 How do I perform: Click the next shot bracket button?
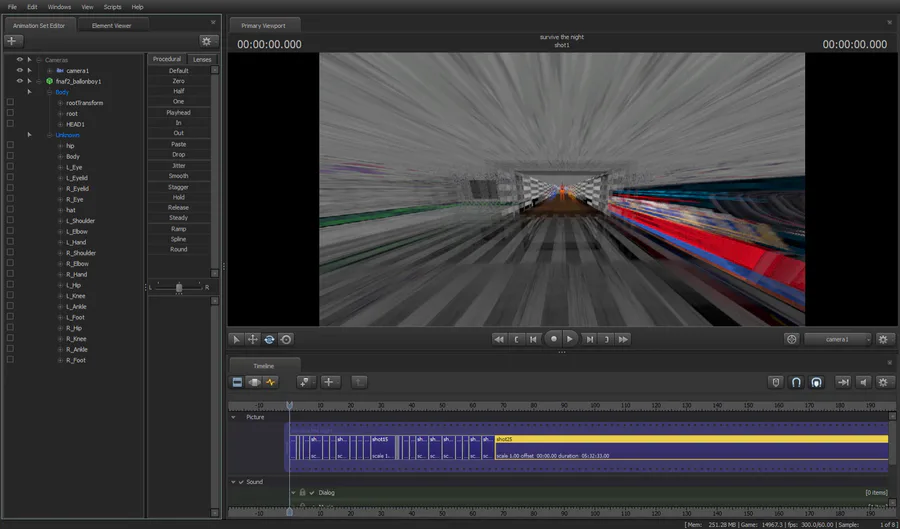click(x=607, y=340)
